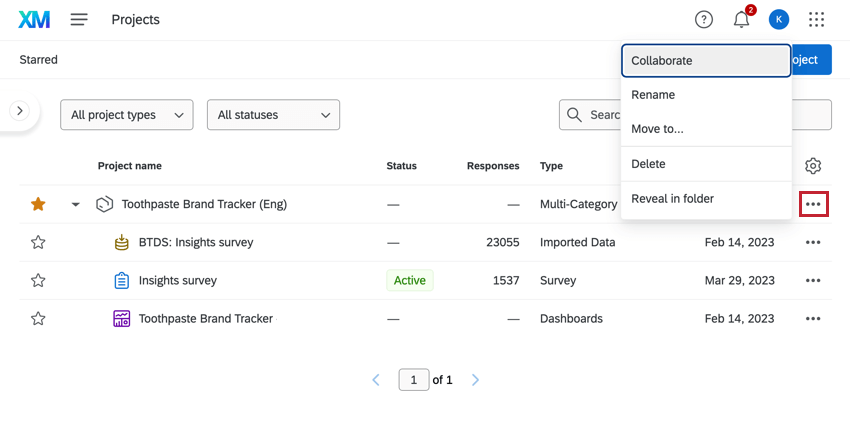The image size is (850, 425).
Task: Unstar Toothpaste Brand Tracker (Eng) project
Action: [x=38, y=204]
